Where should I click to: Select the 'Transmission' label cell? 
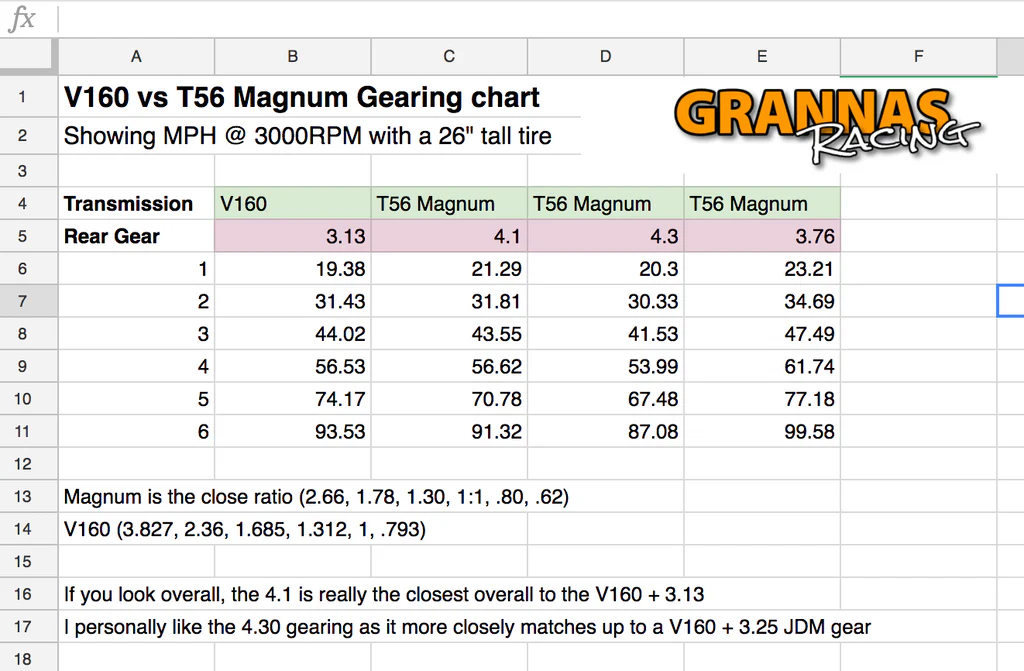(136, 203)
